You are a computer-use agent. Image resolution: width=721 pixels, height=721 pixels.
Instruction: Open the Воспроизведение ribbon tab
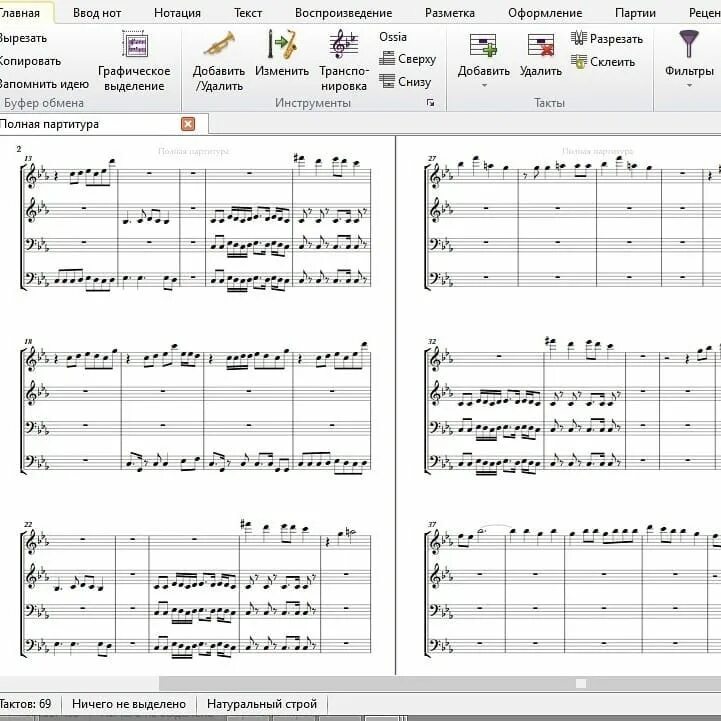[343, 13]
